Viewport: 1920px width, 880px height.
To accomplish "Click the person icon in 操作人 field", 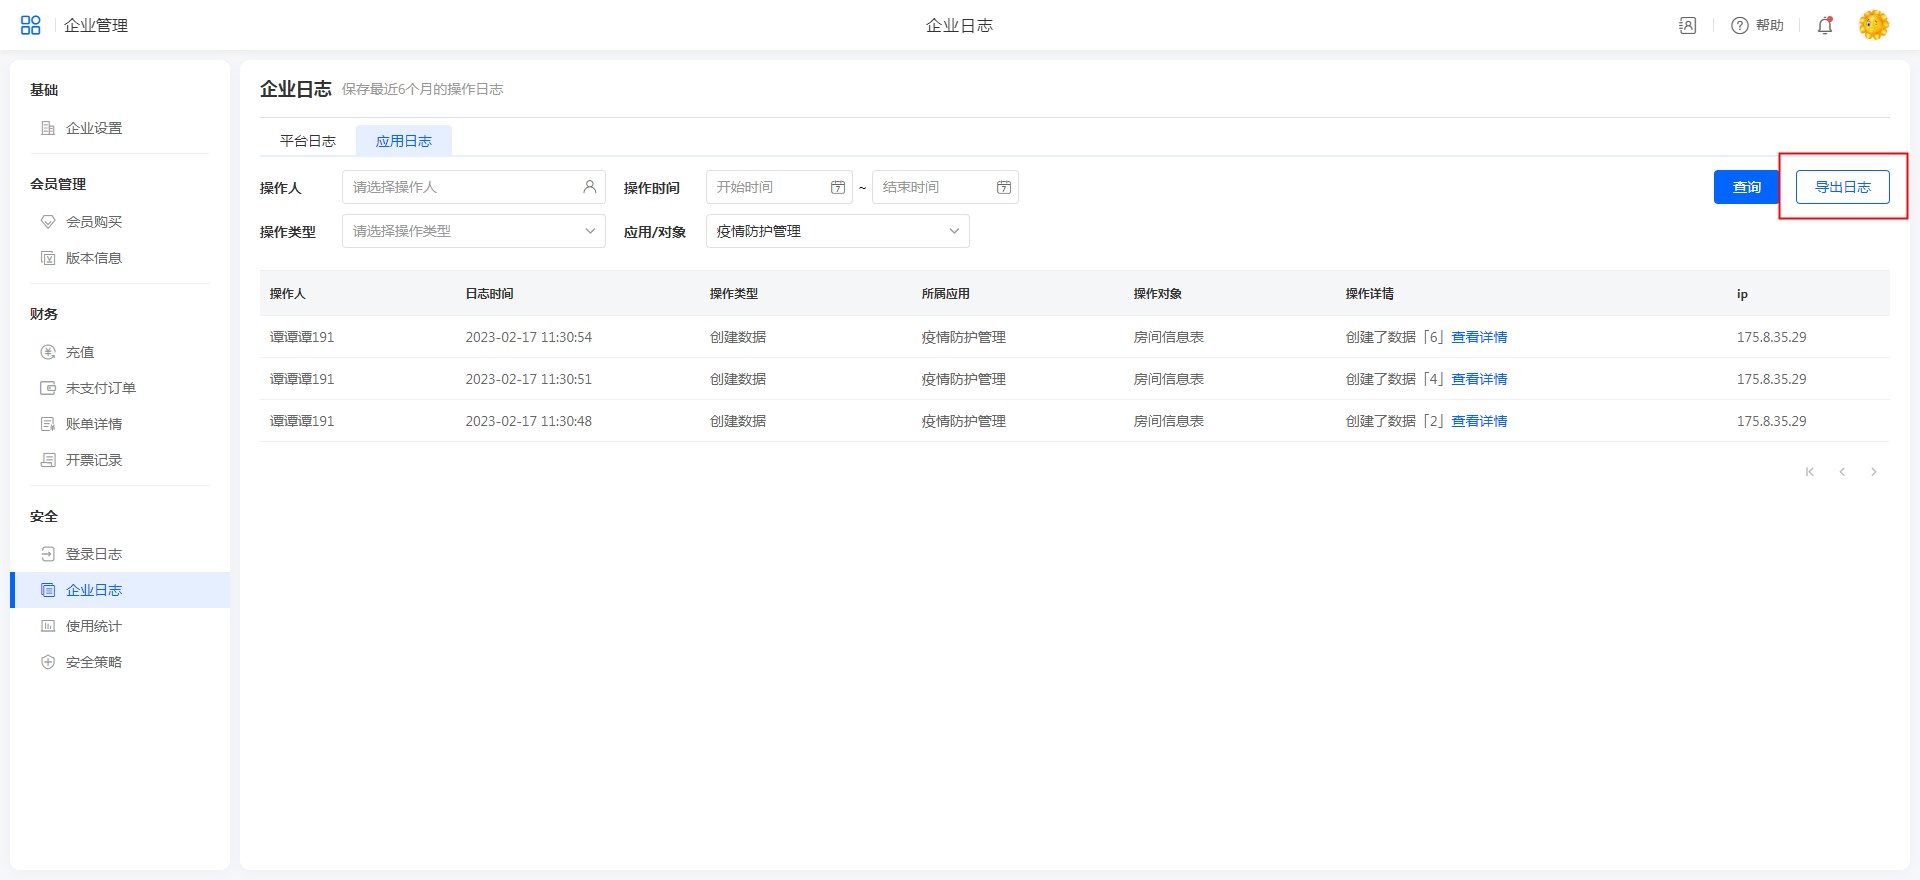I will (589, 187).
